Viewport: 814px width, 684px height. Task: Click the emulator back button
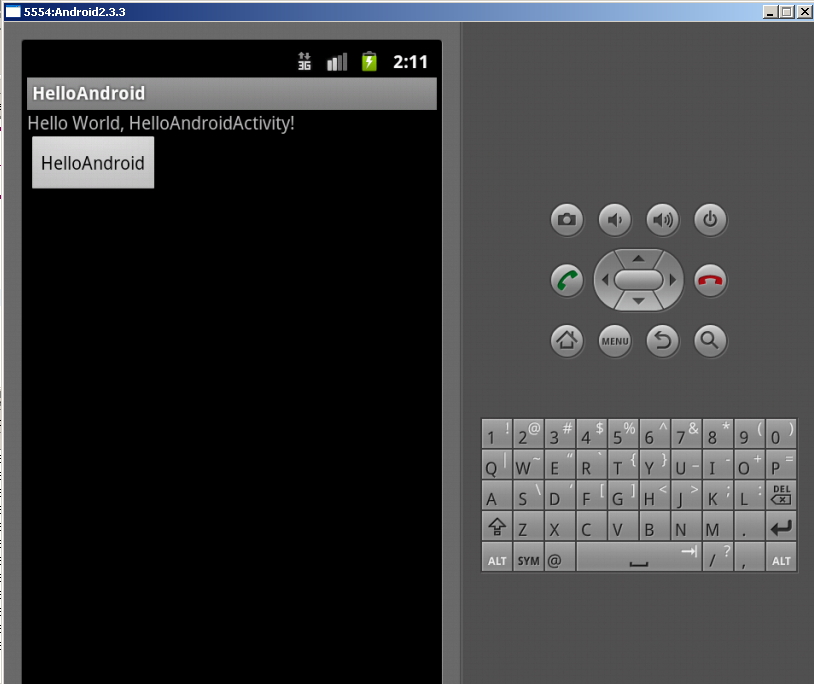coord(662,341)
